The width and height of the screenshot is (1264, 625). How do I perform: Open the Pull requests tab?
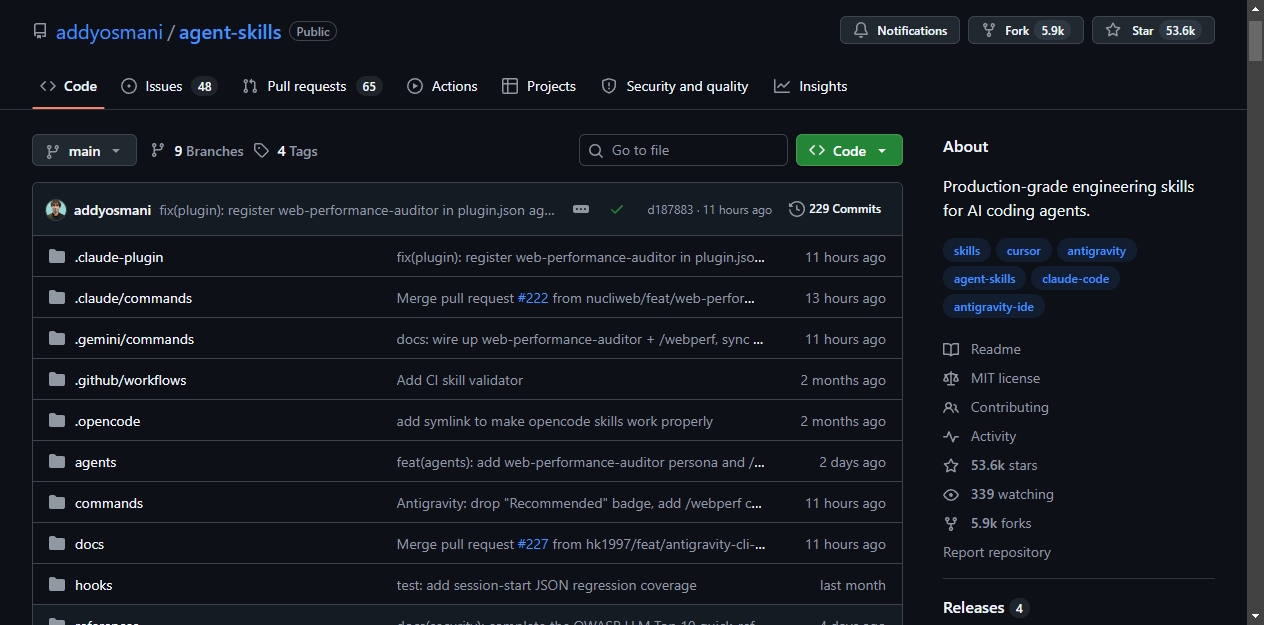pyautogui.click(x=312, y=87)
